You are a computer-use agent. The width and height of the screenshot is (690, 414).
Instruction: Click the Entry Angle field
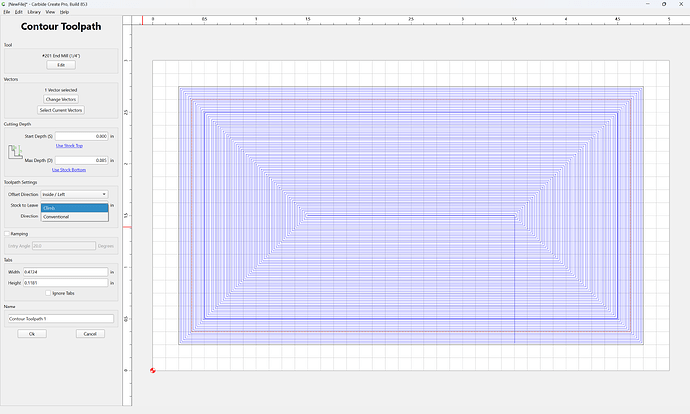click(x=64, y=246)
